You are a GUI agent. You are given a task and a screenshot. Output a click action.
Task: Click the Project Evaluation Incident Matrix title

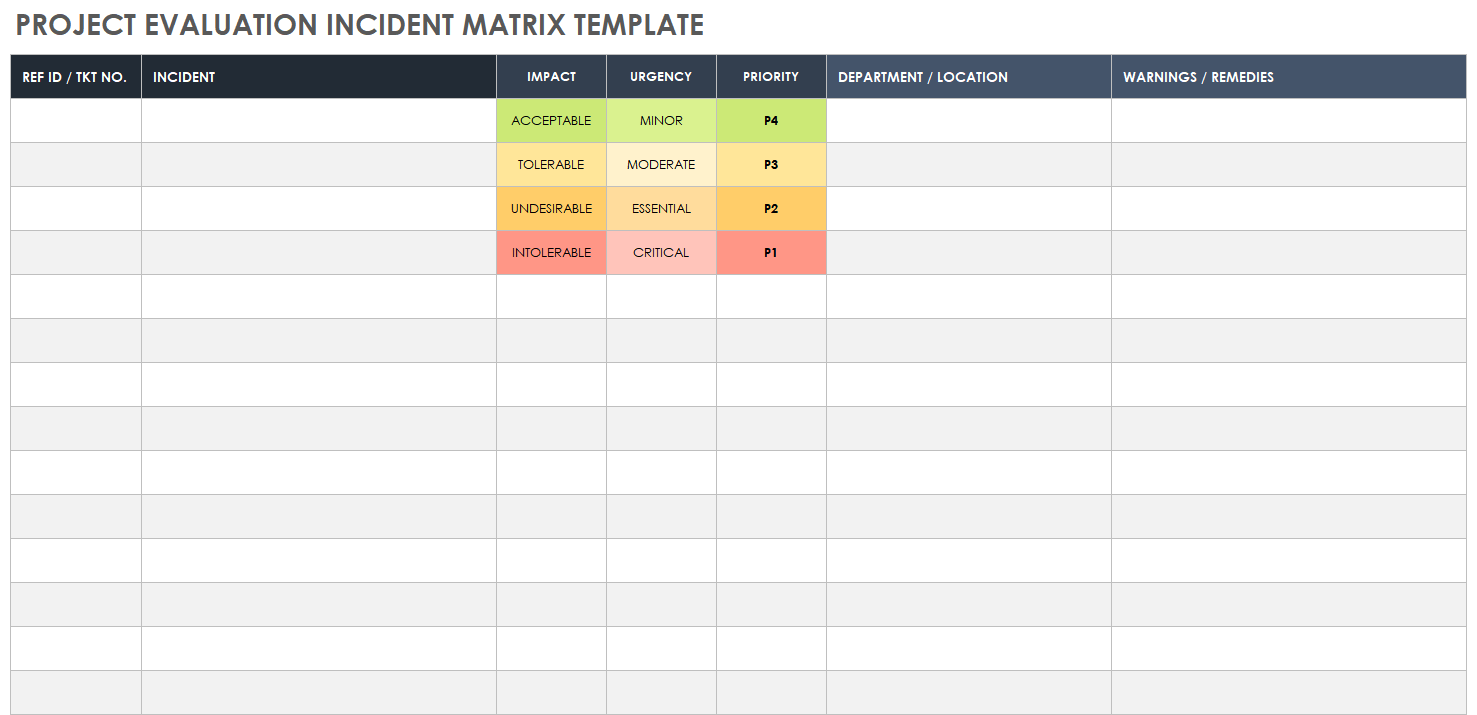pyautogui.click(x=360, y=25)
